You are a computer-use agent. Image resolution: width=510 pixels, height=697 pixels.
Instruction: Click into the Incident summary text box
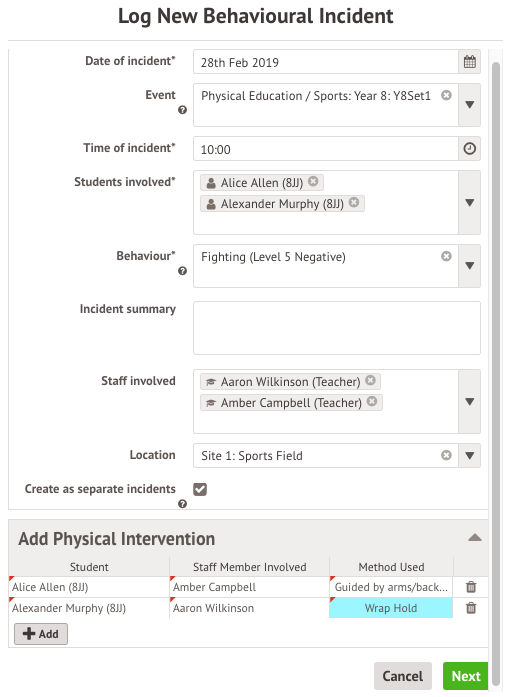(x=337, y=328)
